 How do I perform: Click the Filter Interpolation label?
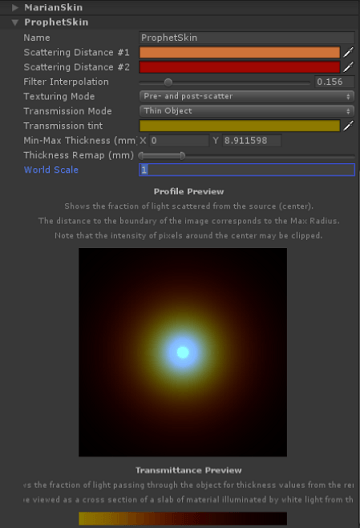click(x=66, y=82)
